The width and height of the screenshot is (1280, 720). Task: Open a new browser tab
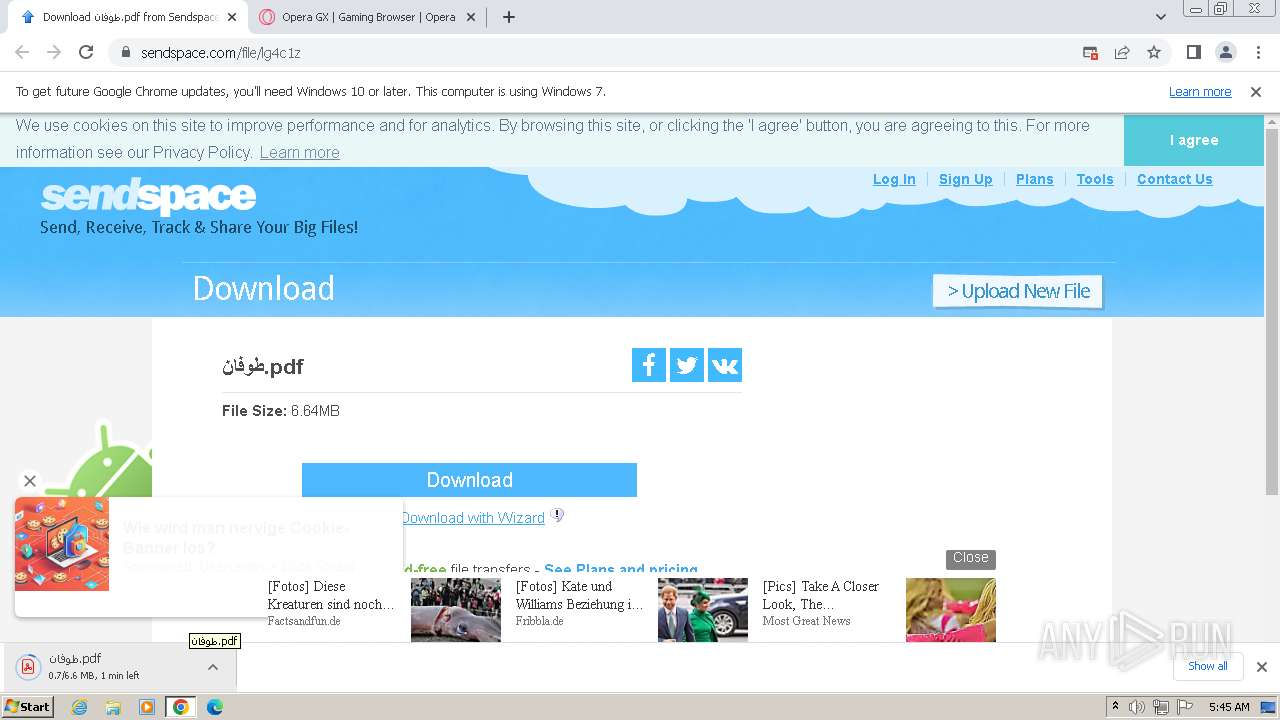(x=508, y=17)
